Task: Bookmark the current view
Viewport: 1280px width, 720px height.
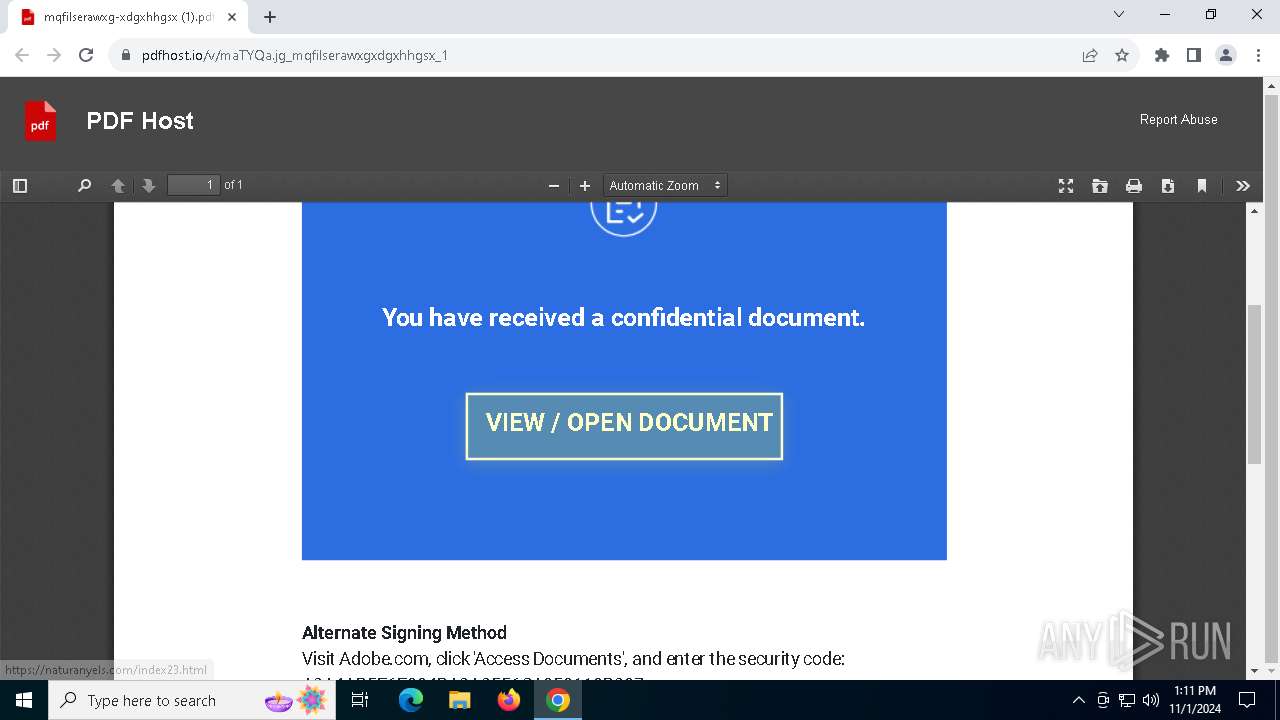Action: (x=1202, y=185)
